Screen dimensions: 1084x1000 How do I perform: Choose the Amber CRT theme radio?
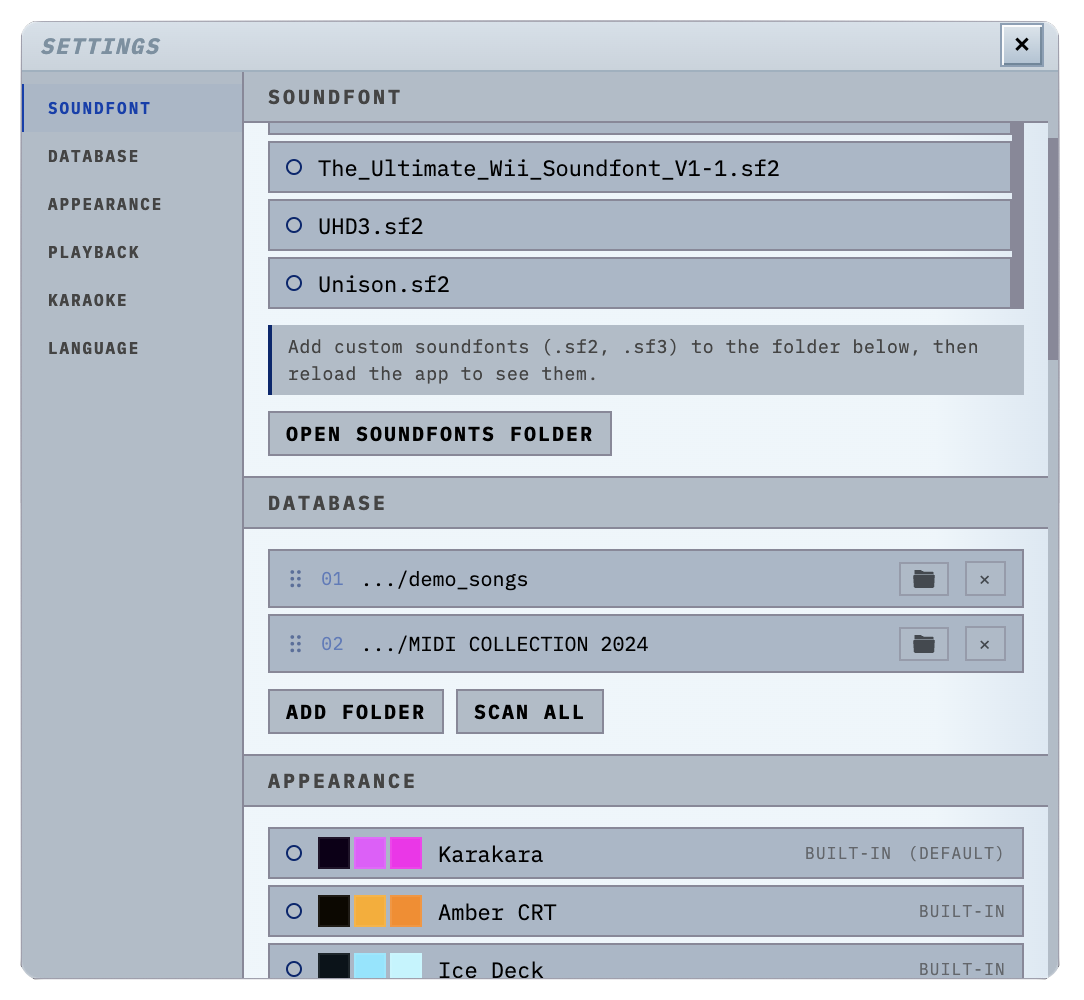294,911
